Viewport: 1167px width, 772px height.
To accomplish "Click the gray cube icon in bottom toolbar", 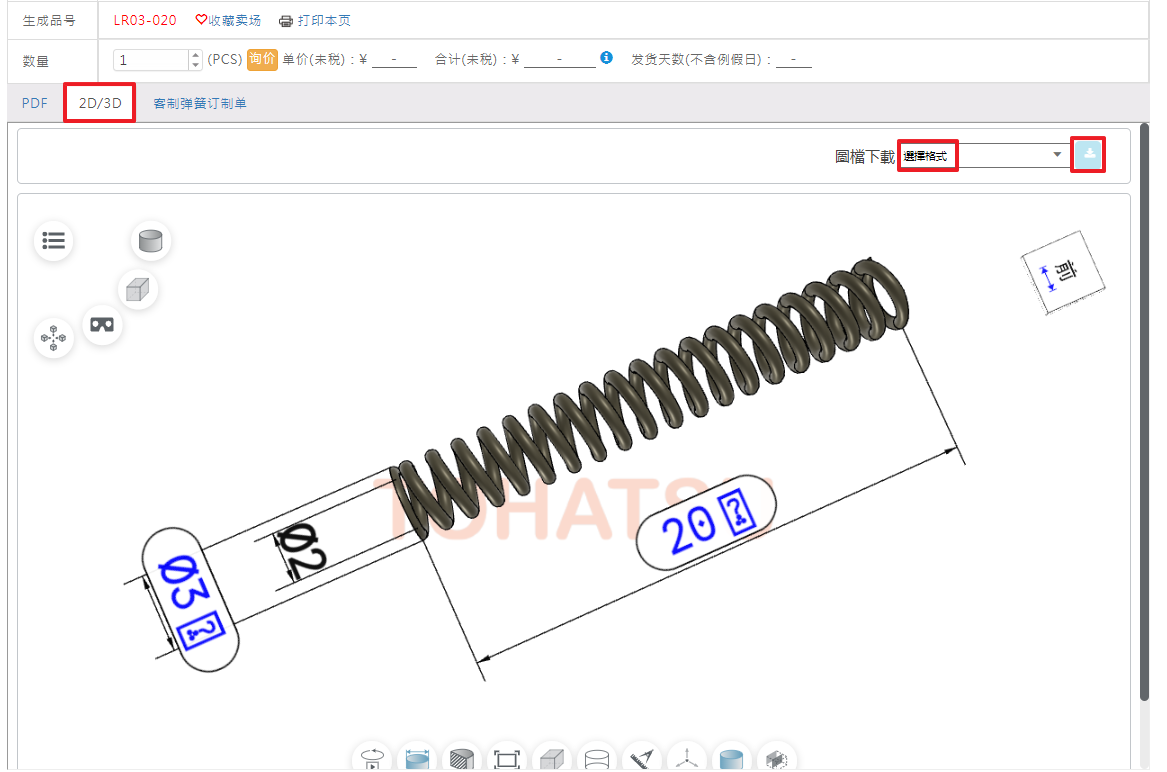I will click(x=551, y=759).
